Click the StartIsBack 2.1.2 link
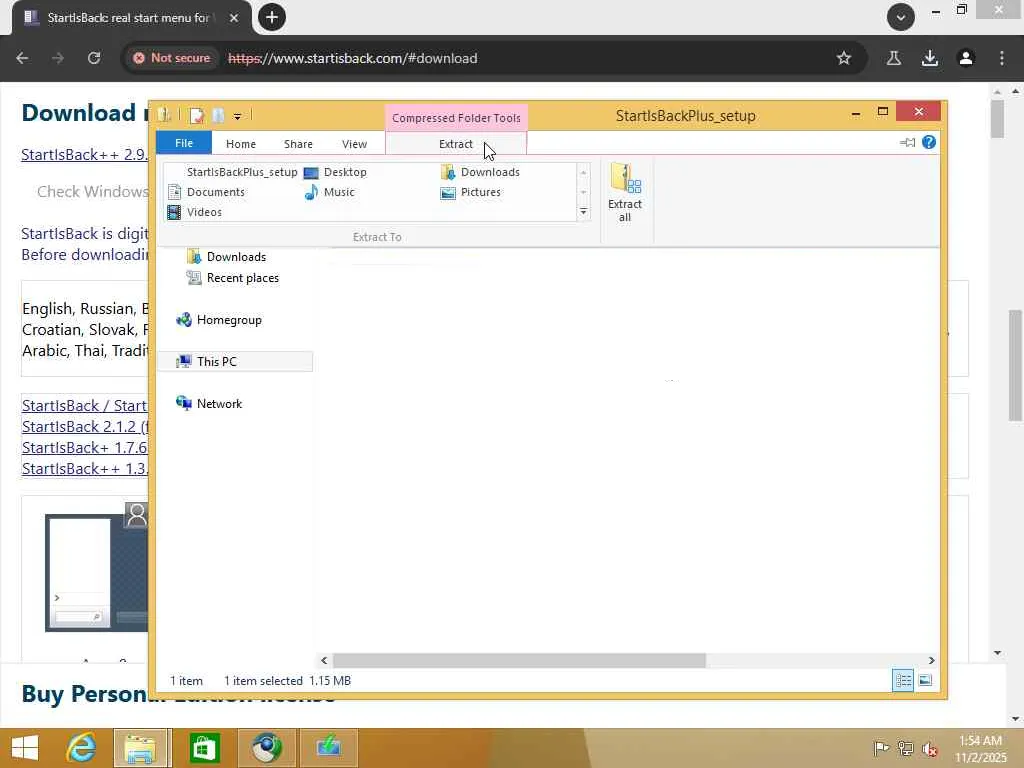Screen dimensions: 1024x768 (85, 426)
